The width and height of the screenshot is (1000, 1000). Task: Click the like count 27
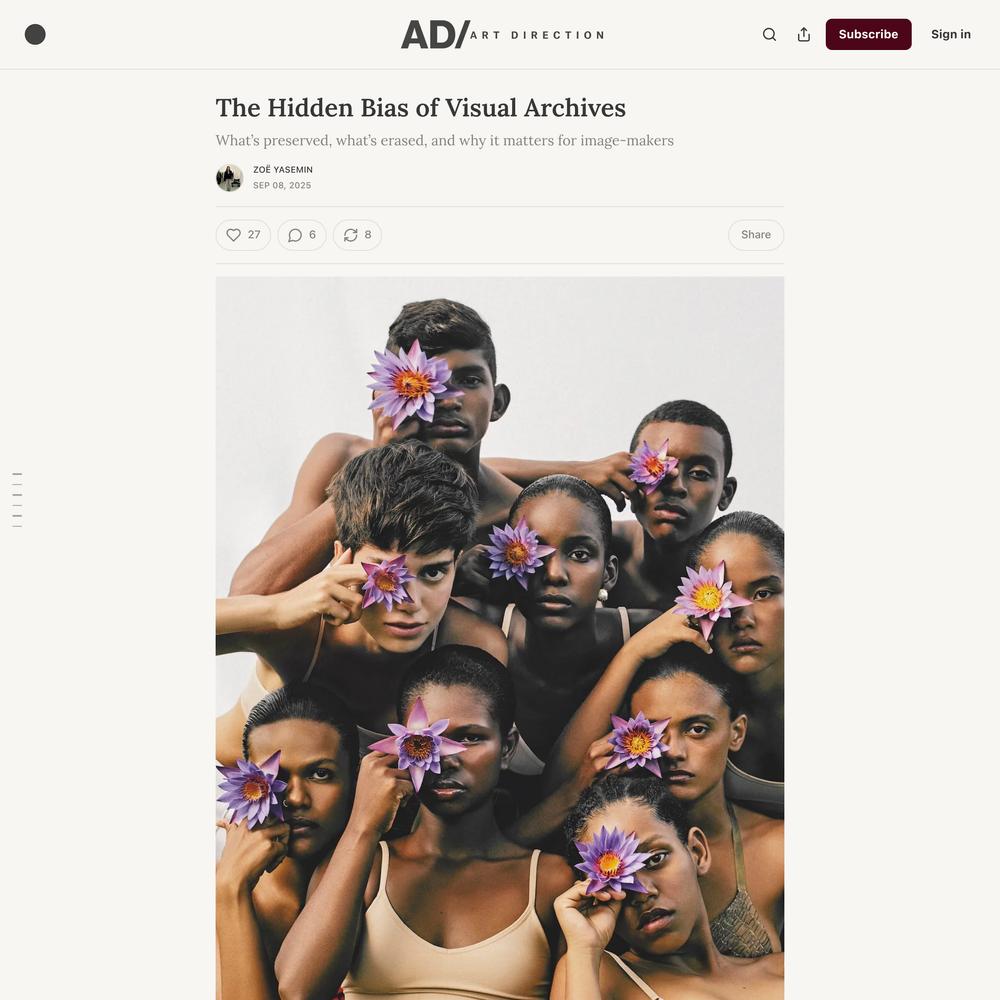tap(254, 235)
